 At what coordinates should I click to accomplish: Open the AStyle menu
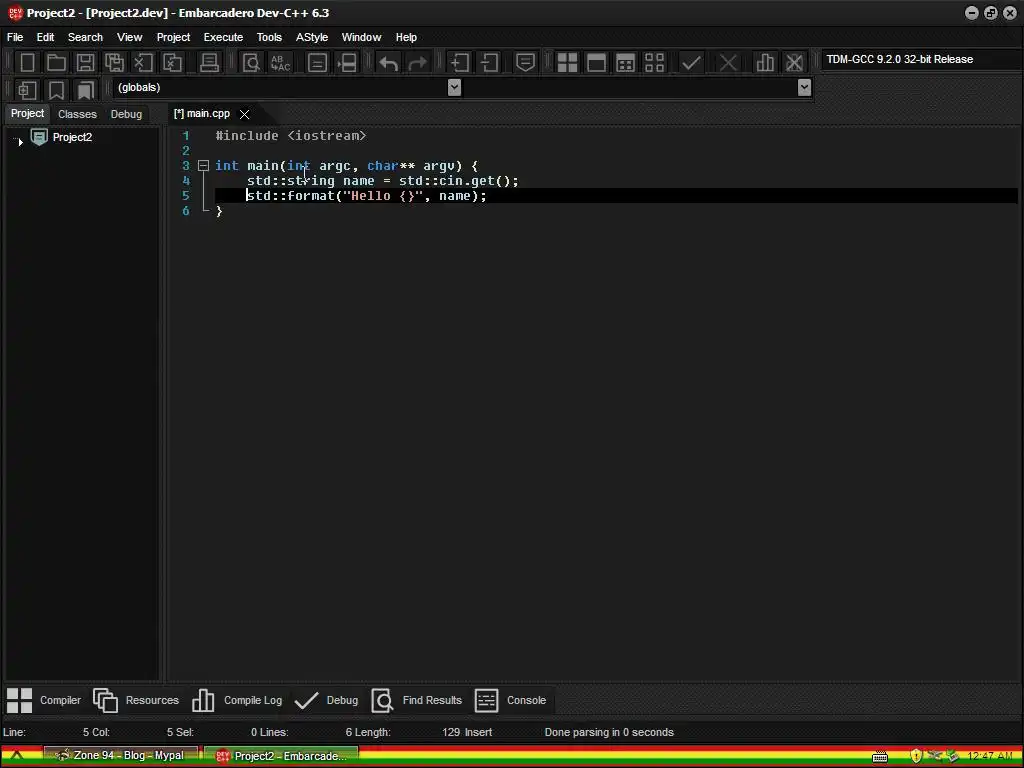(x=312, y=37)
